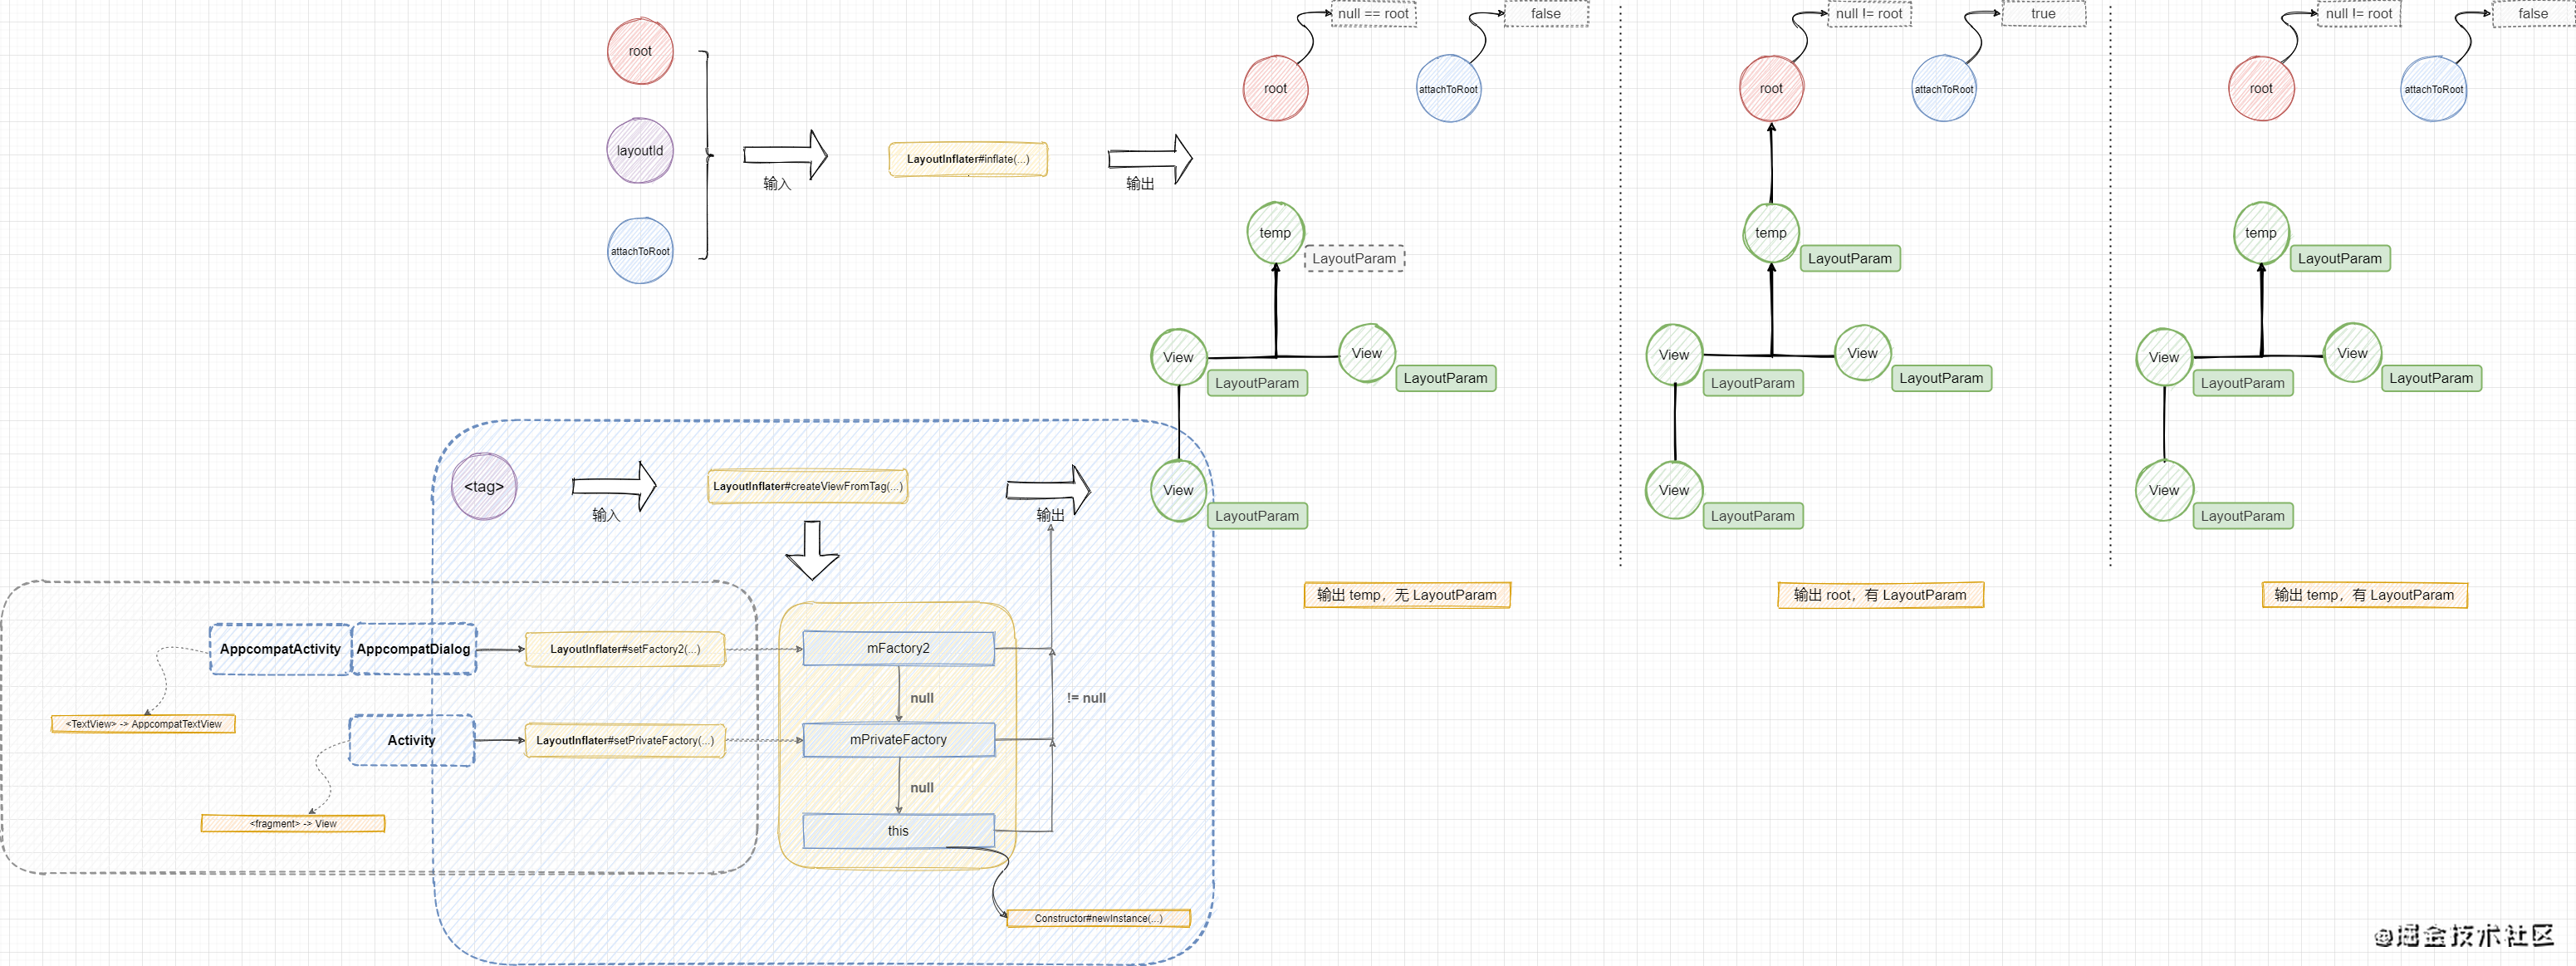
Task: Select the AppcompatDialog box
Action: [413, 649]
